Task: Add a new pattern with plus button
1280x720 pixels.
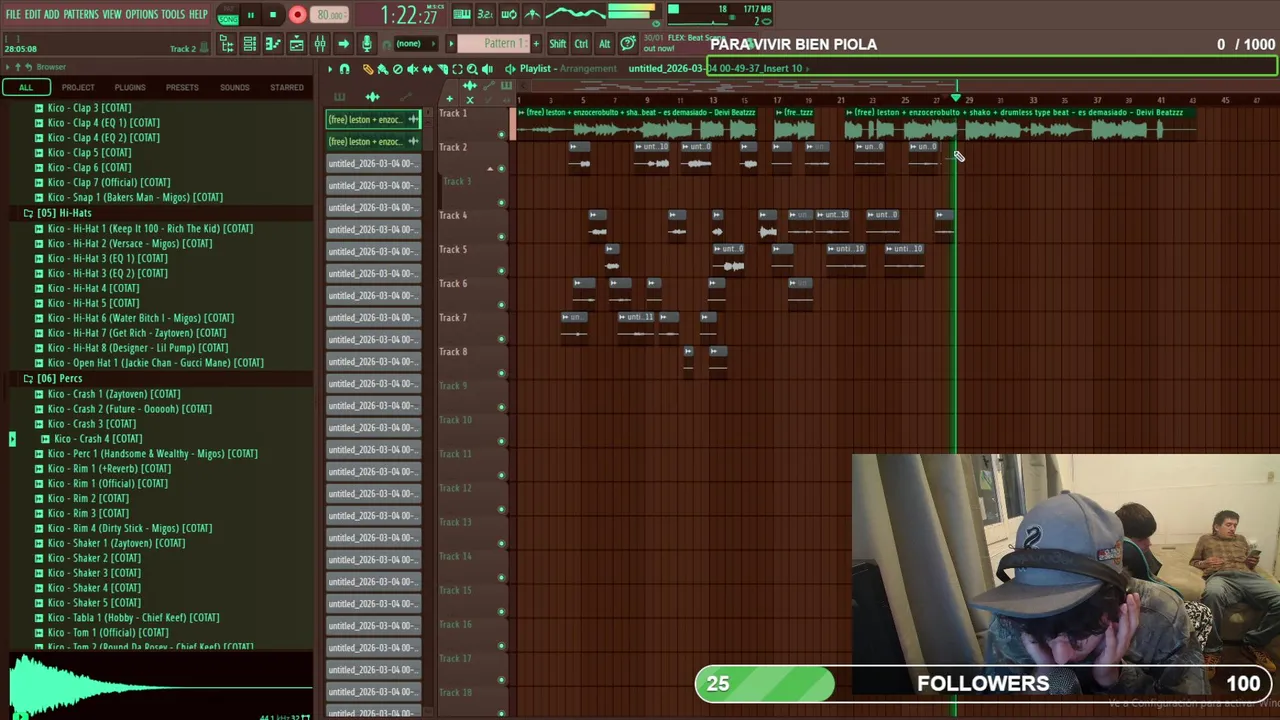Action: [x=536, y=44]
